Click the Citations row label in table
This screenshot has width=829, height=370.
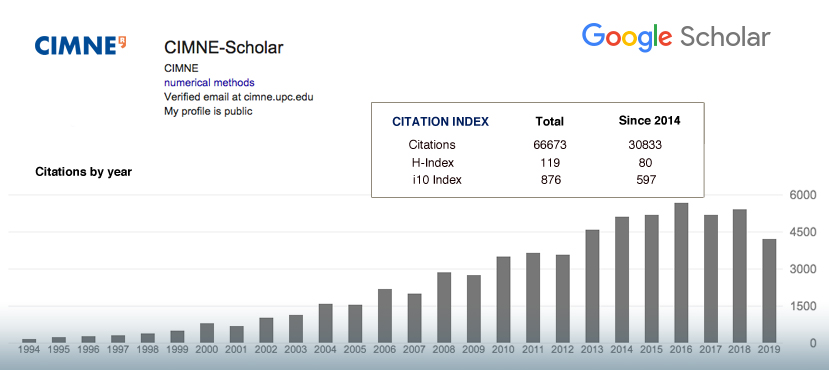pyautogui.click(x=432, y=145)
